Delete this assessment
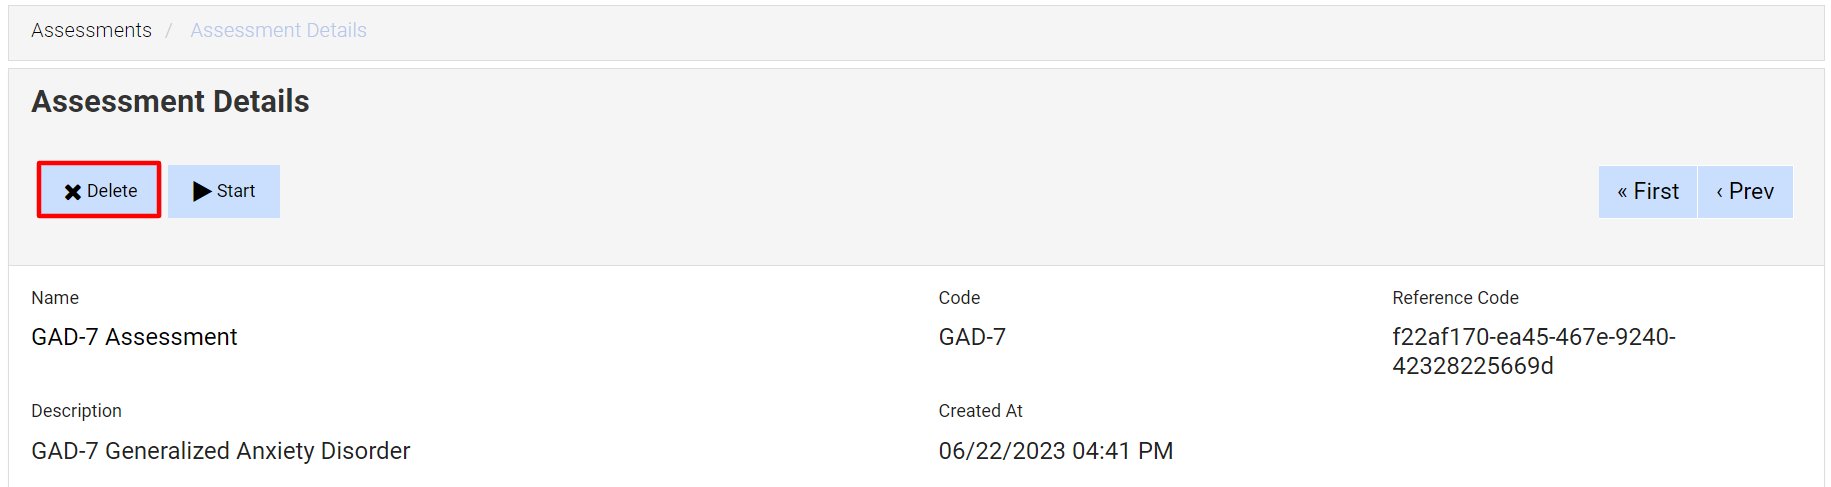The width and height of the screenshot is (1831, 487). (x=100, y=191)
